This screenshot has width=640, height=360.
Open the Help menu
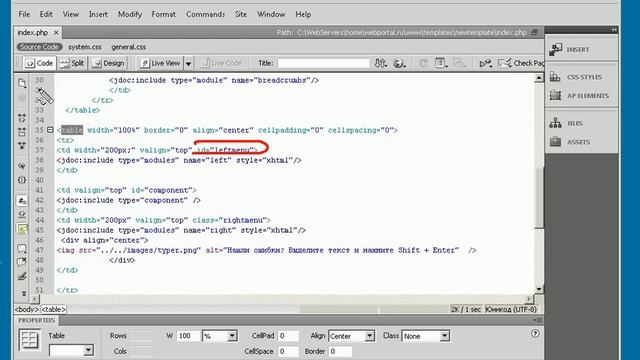point(303,14)
